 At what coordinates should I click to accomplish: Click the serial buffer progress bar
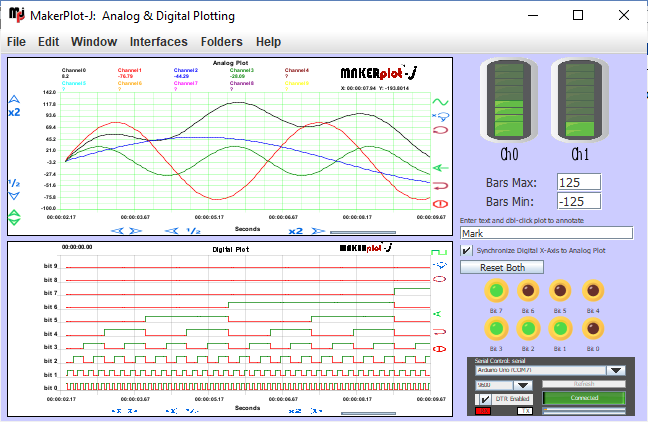tap(584, 410)
